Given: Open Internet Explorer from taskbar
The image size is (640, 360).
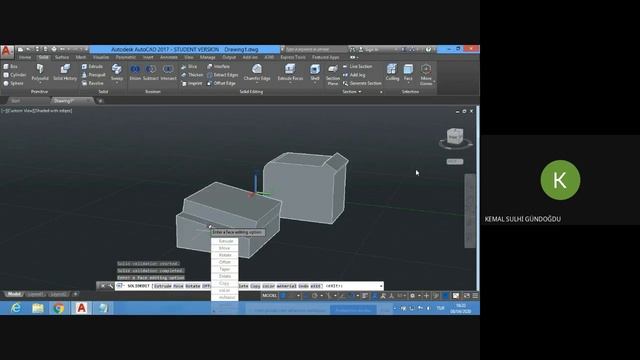Looking at the screenshot, I should (16, 308).
